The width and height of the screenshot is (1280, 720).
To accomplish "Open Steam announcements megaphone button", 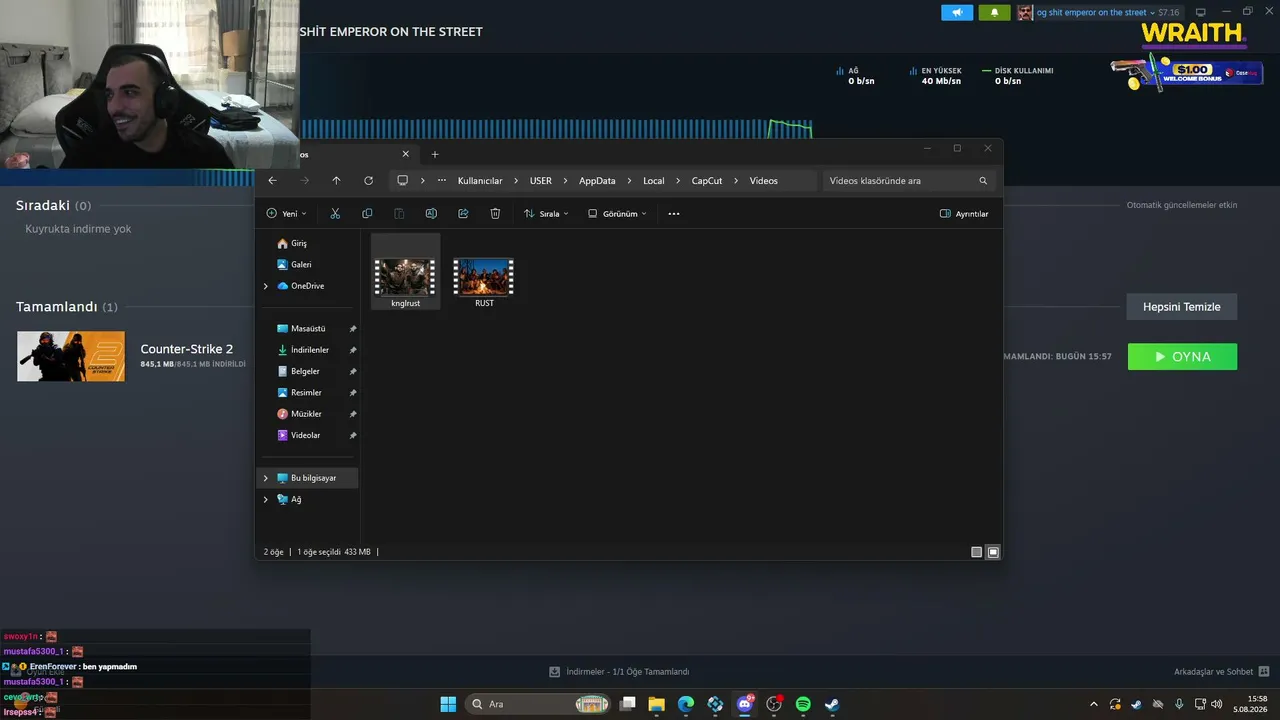I will point(957,13).
